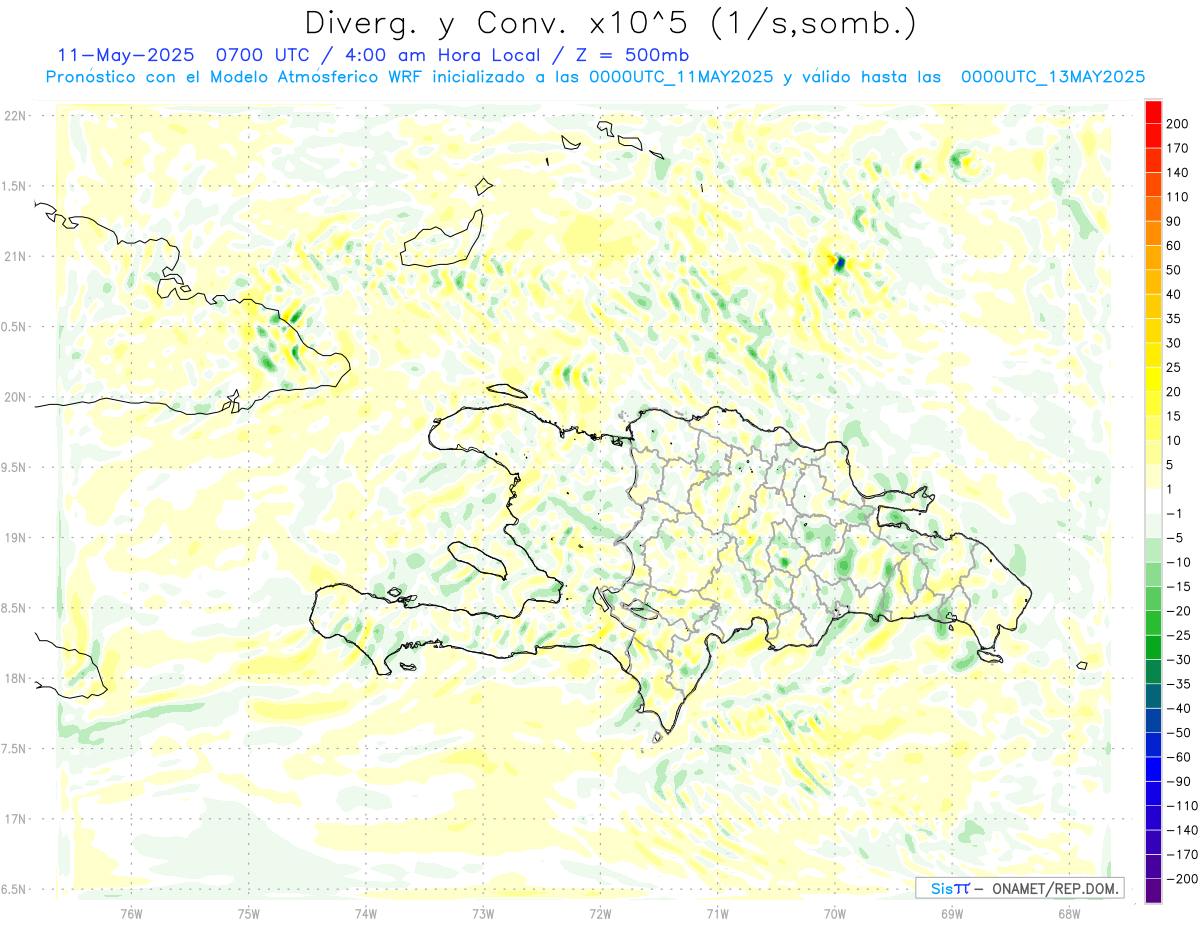Click the '0000UTC_11MAY2025' initialization time

(681, 77)
